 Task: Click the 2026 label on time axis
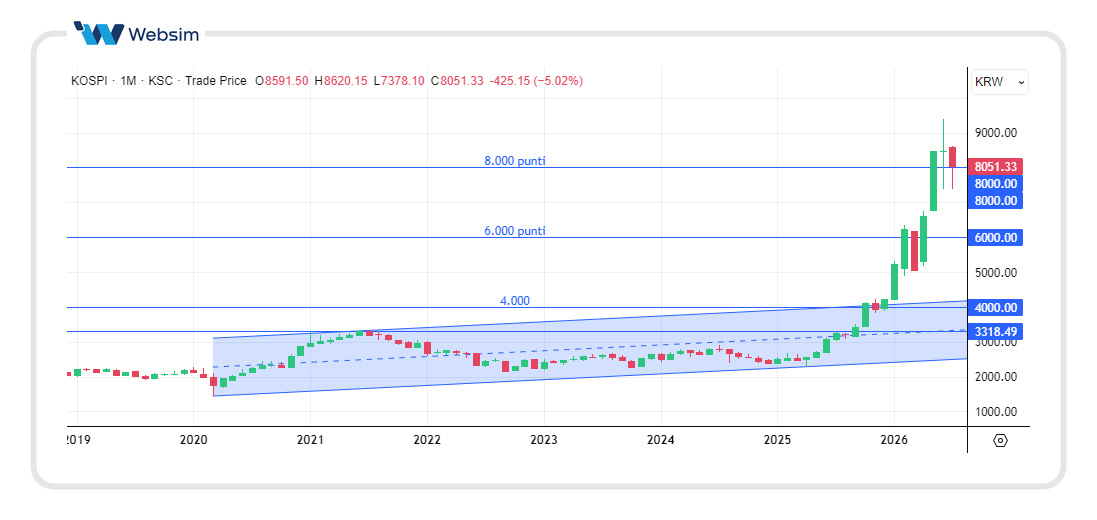tap(894, 440)
